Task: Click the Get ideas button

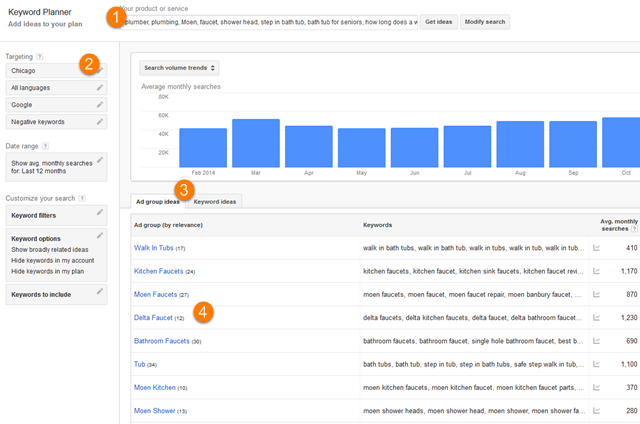Action: [x=439, y=22]
